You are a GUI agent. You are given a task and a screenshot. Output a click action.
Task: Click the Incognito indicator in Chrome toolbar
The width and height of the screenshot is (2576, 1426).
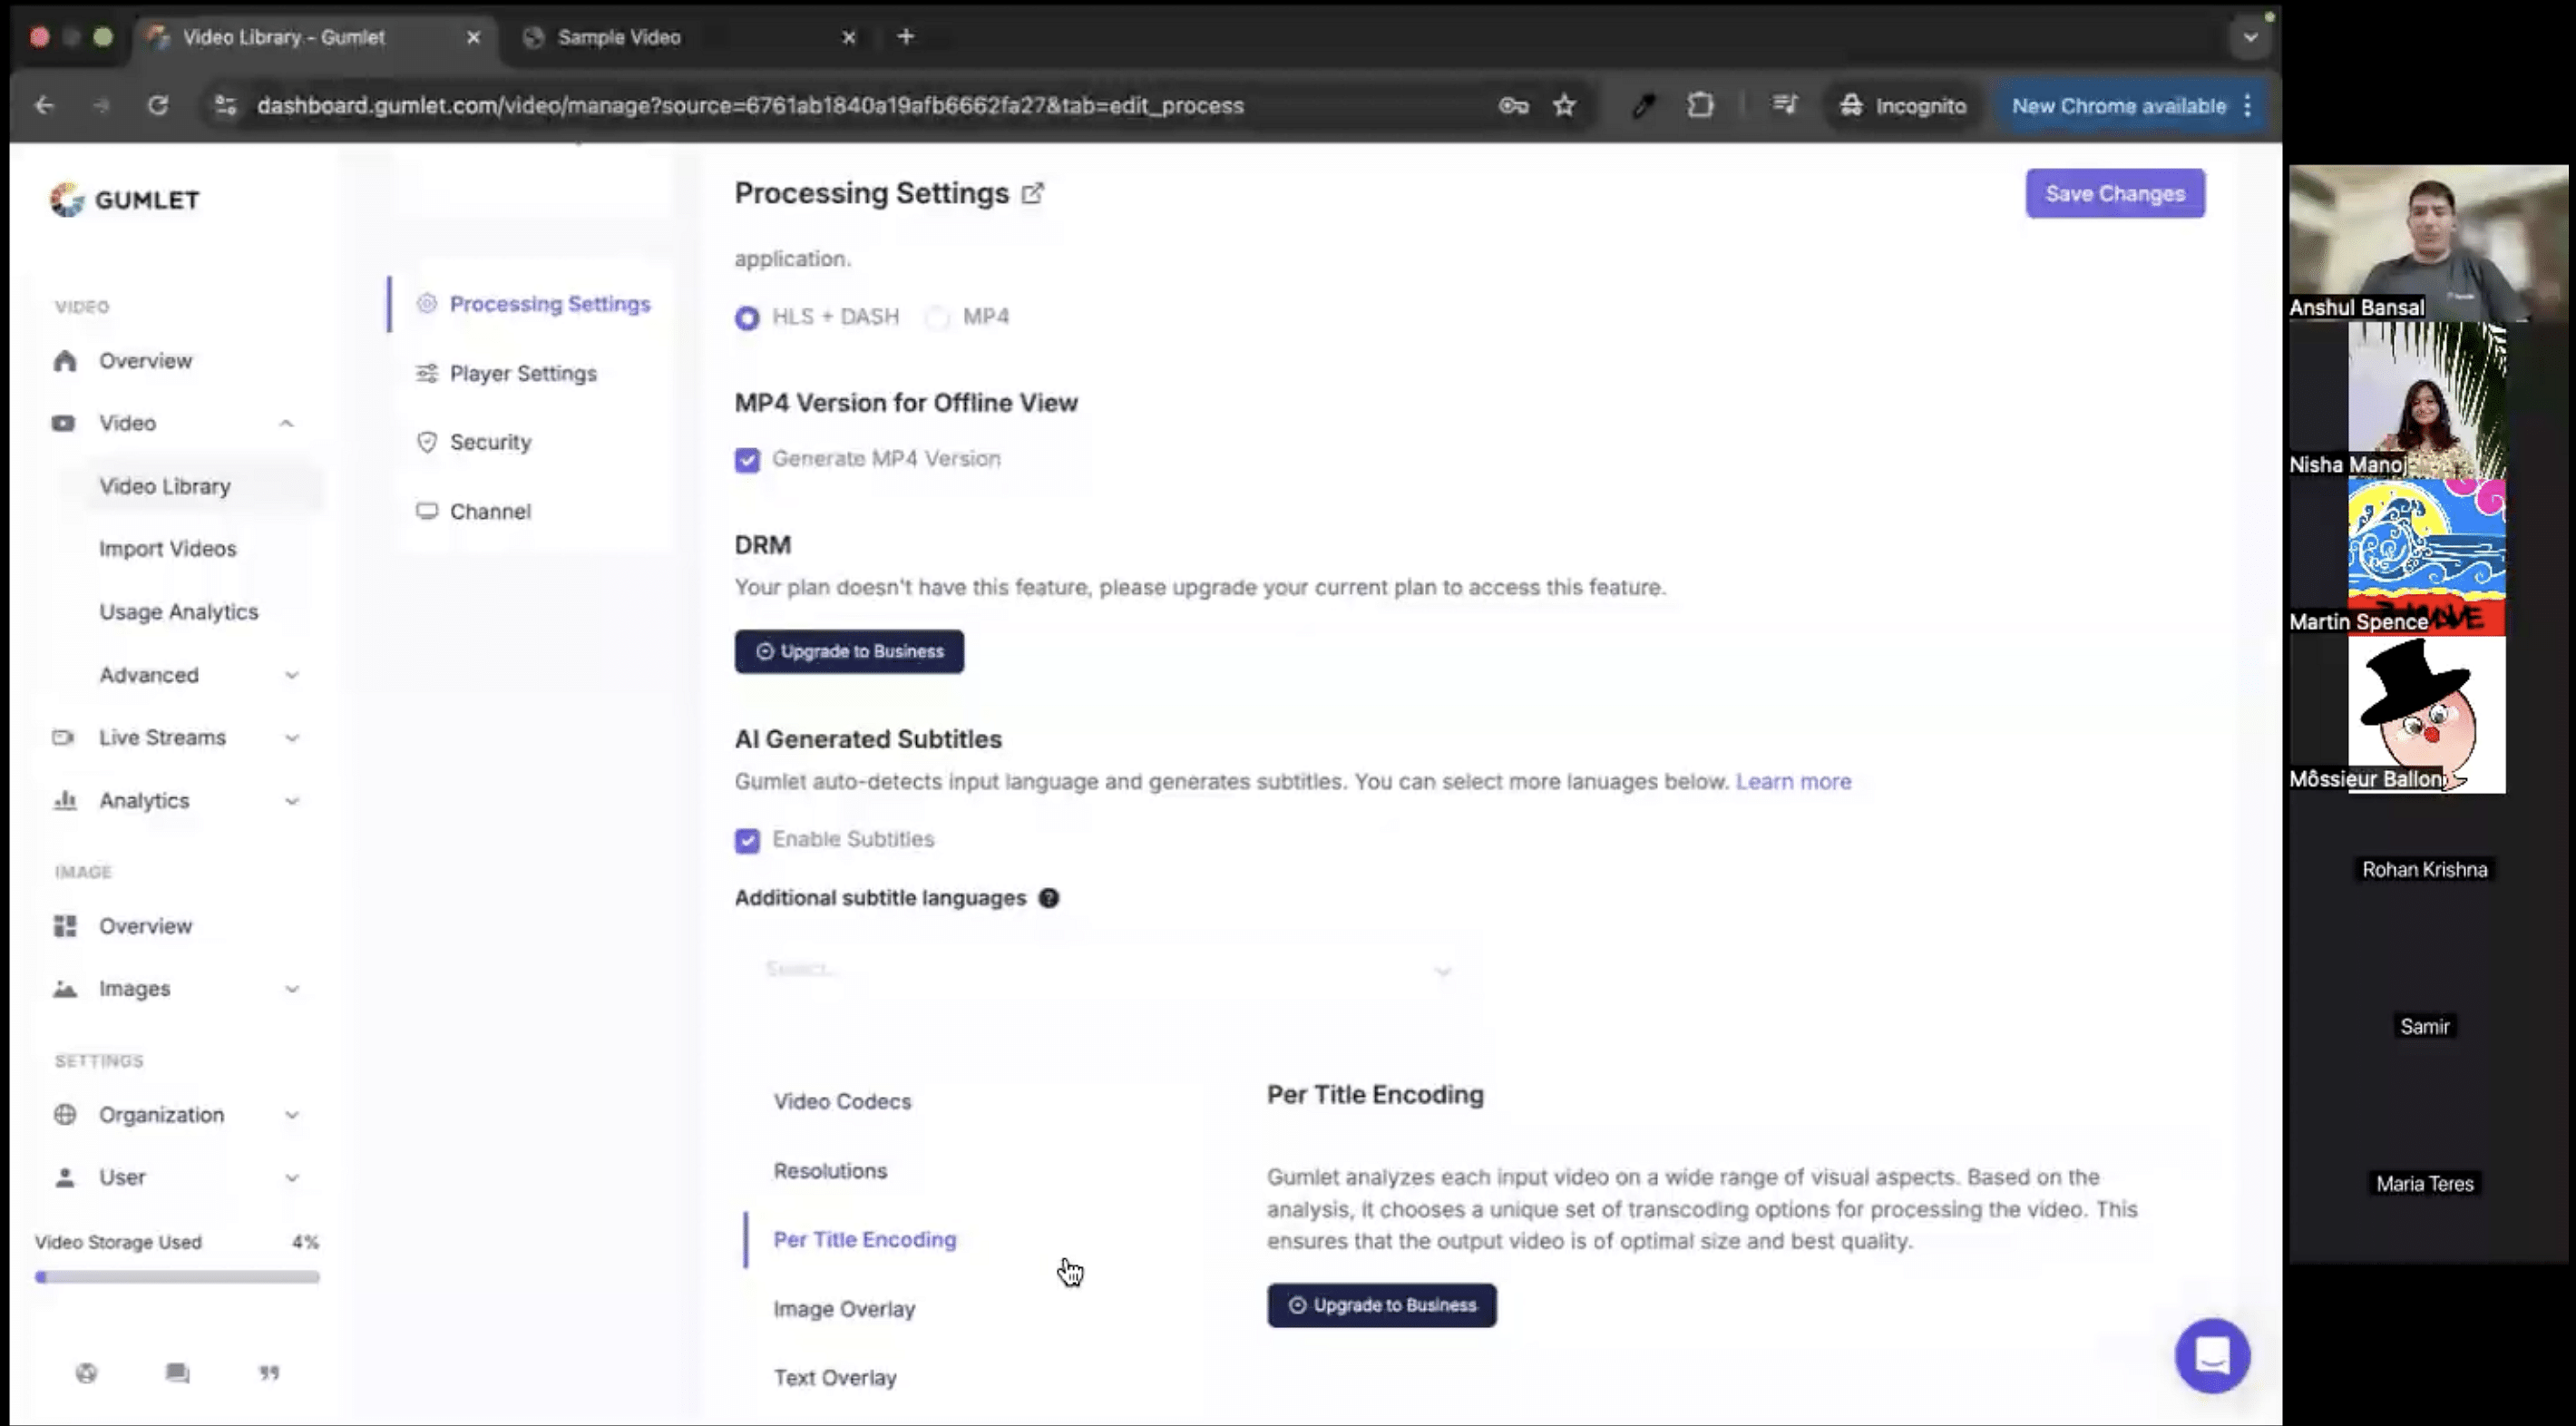(x=1903, y=105)
